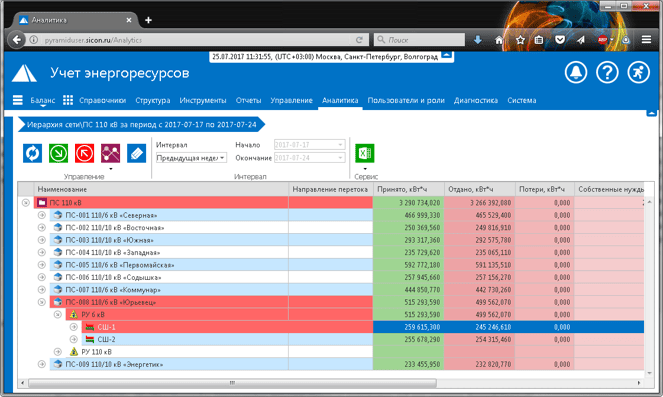The image size is (663, 397).
Task: Click the green circular arrow icon
Action: coord(58,153)
